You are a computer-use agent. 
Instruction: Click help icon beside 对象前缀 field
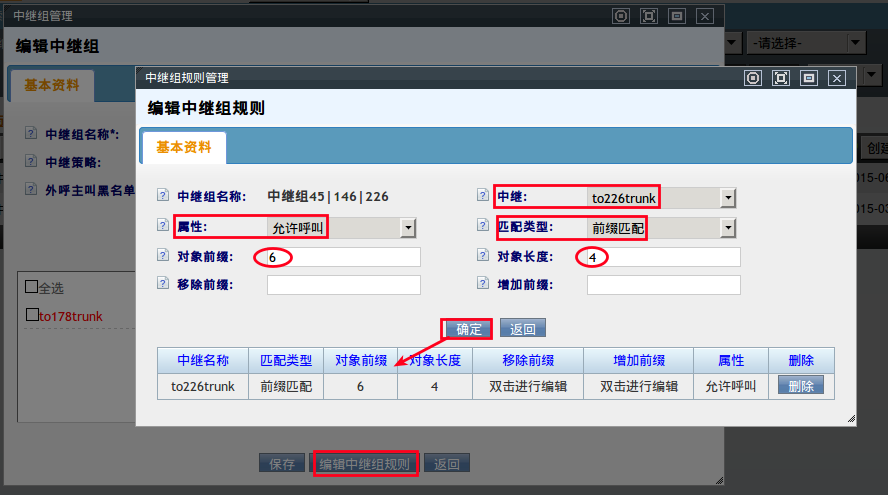click(164, 257)
